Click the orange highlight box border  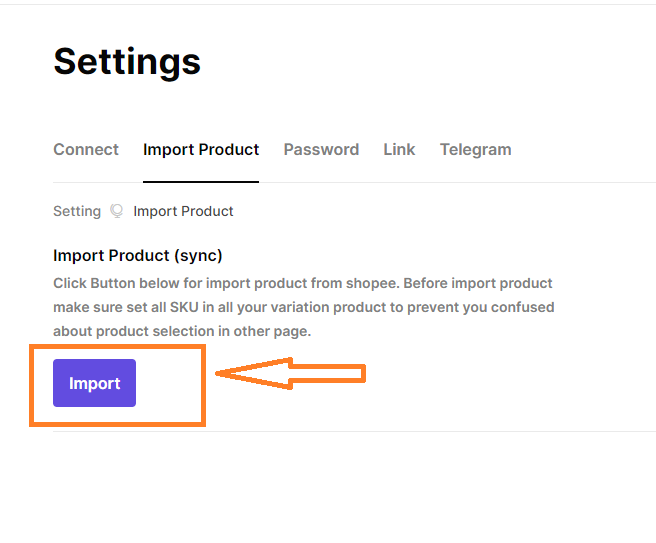tap(117, 346)
